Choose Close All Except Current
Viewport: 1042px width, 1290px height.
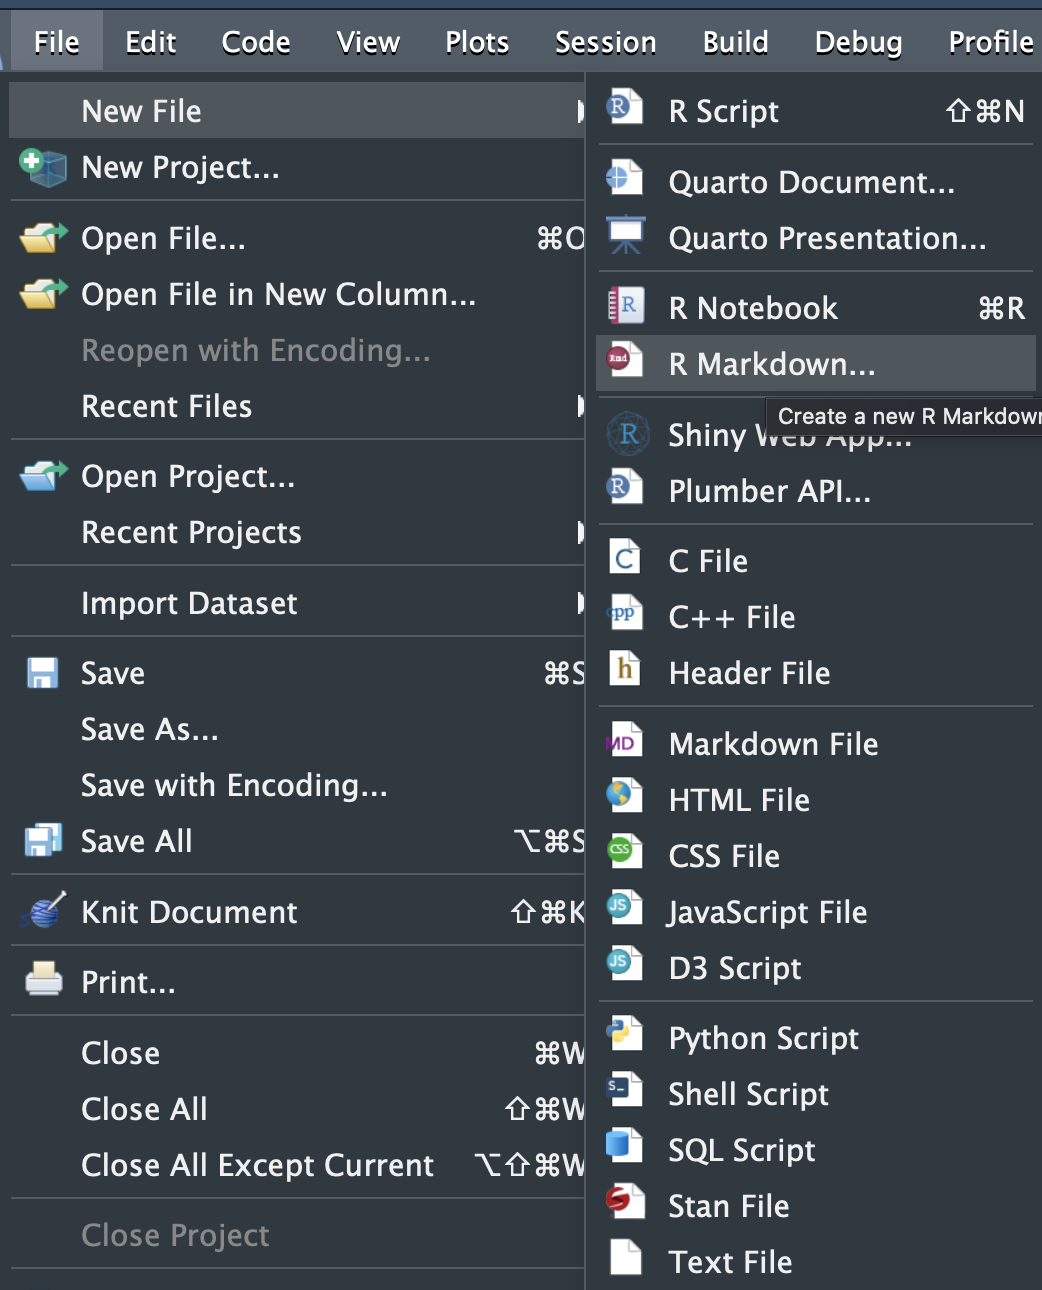tap(297, 1165)
